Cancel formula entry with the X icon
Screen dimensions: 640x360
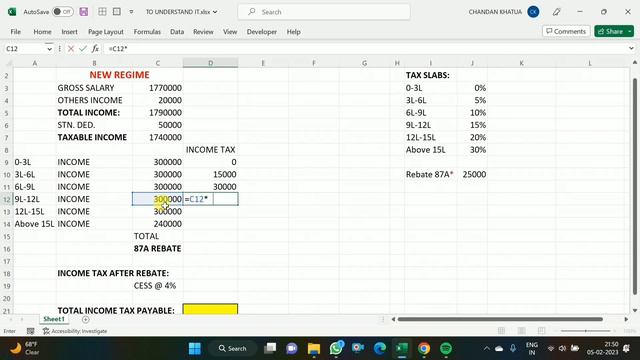pos(71,49)
